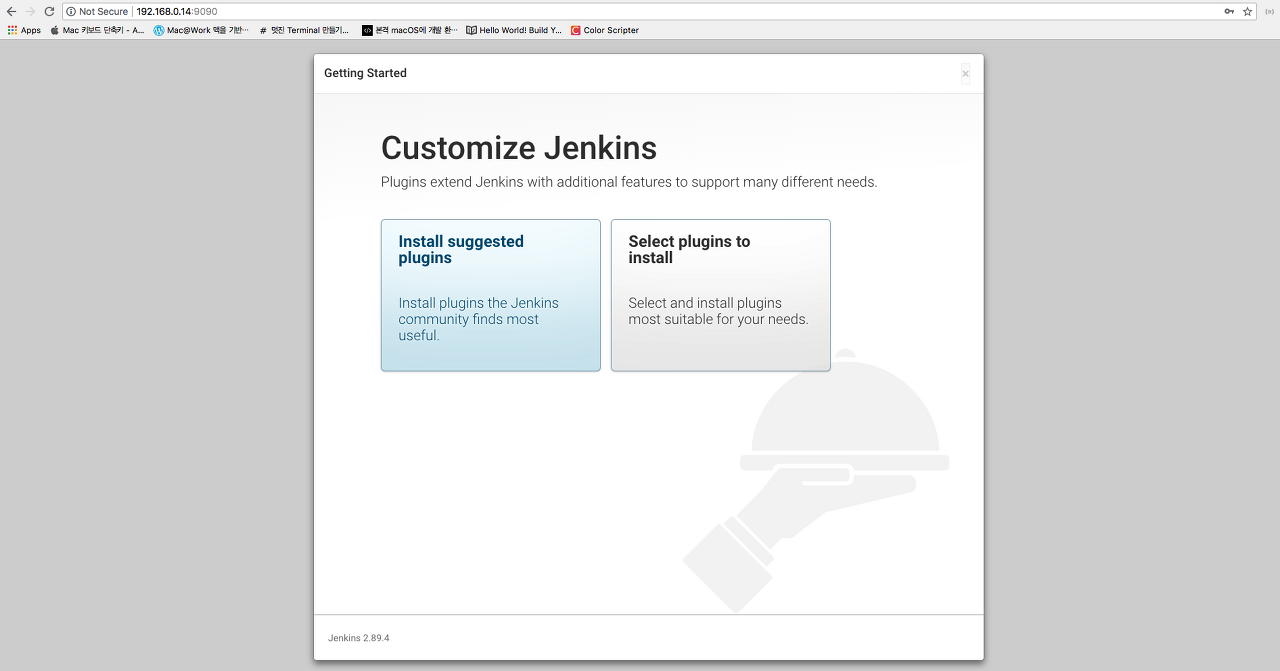The image size is (1280, 671).
Task: Choose Select plugins to install
Action: [x=720, y=295]
